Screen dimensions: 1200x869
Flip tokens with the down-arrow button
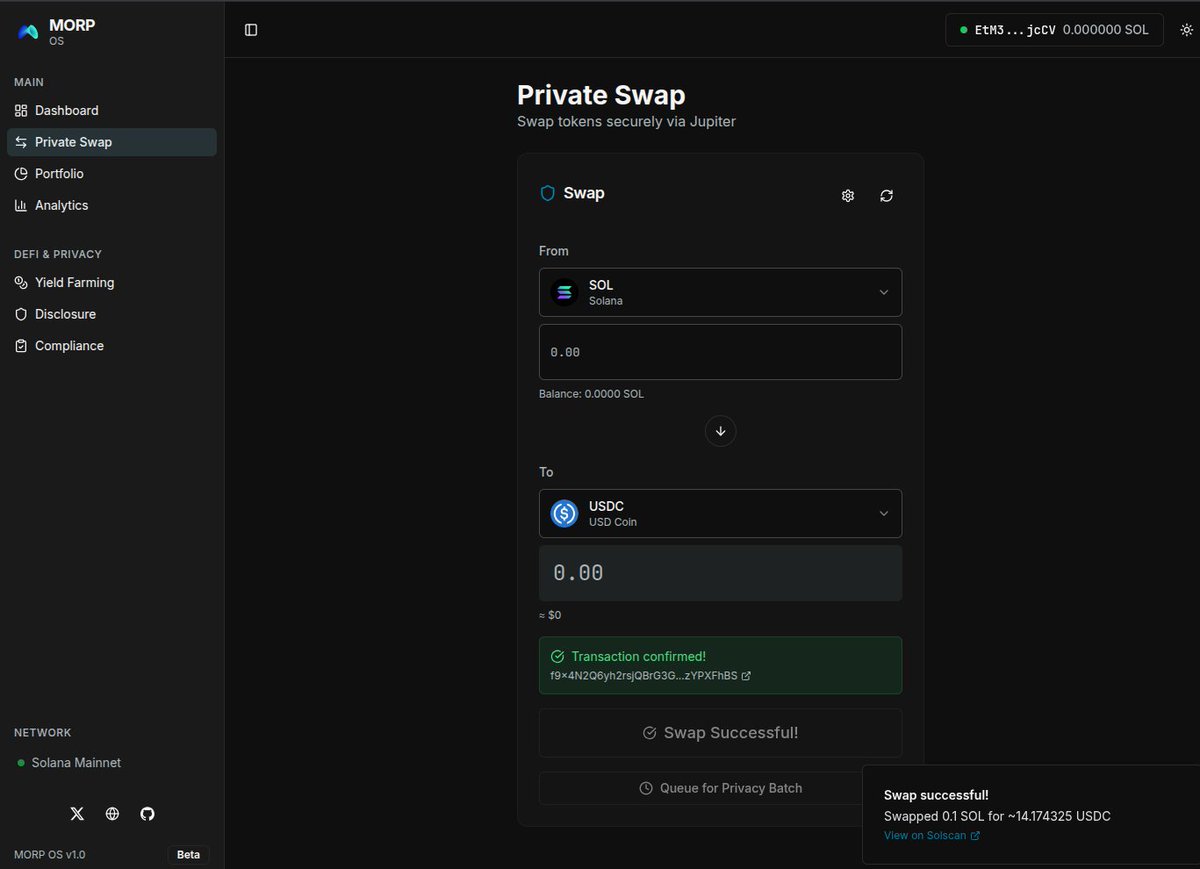coord(720,431)
